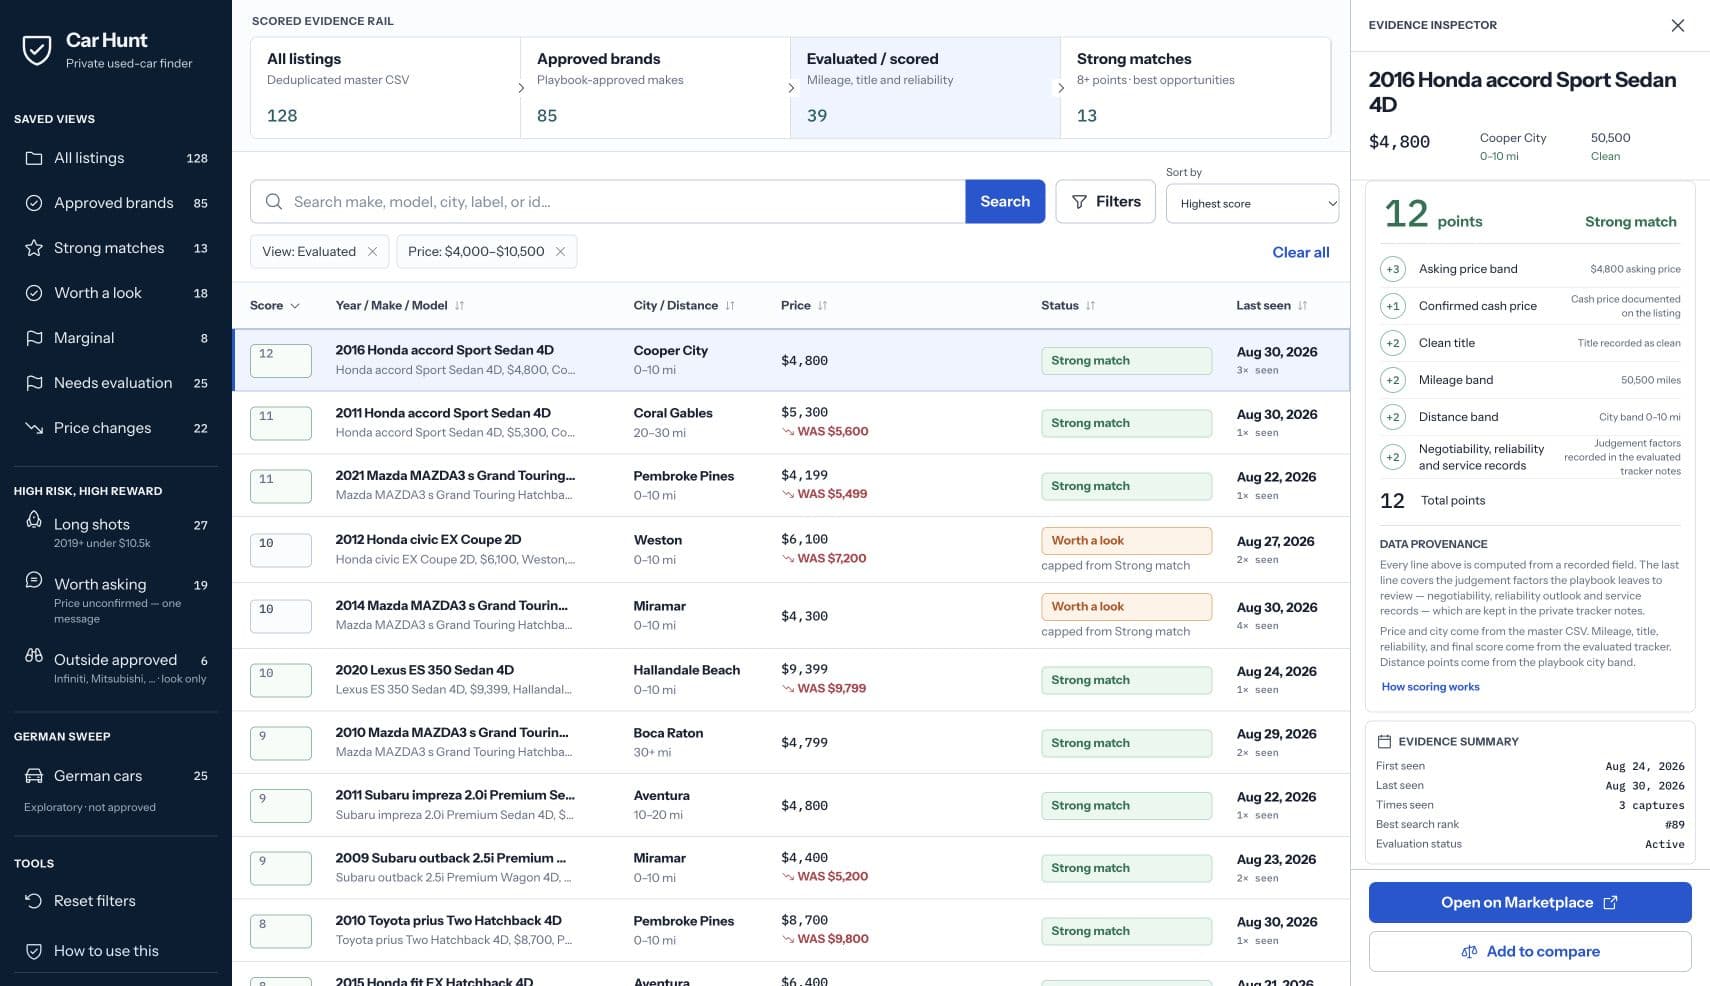Remove the Price range filter chip
Screen dimensions: 1710x986
[x=560, y=252]
